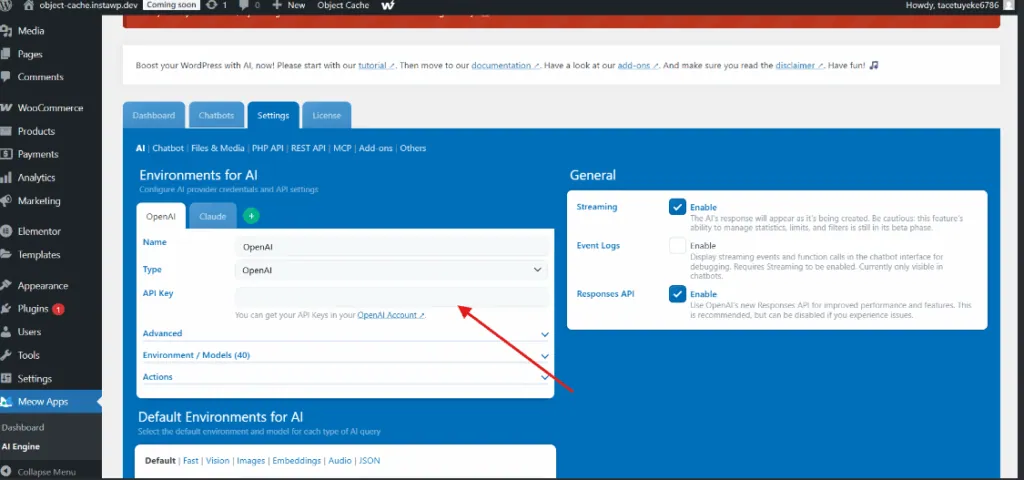
Task: Open AI Engine submenu item
Action: tap(21, 447)
